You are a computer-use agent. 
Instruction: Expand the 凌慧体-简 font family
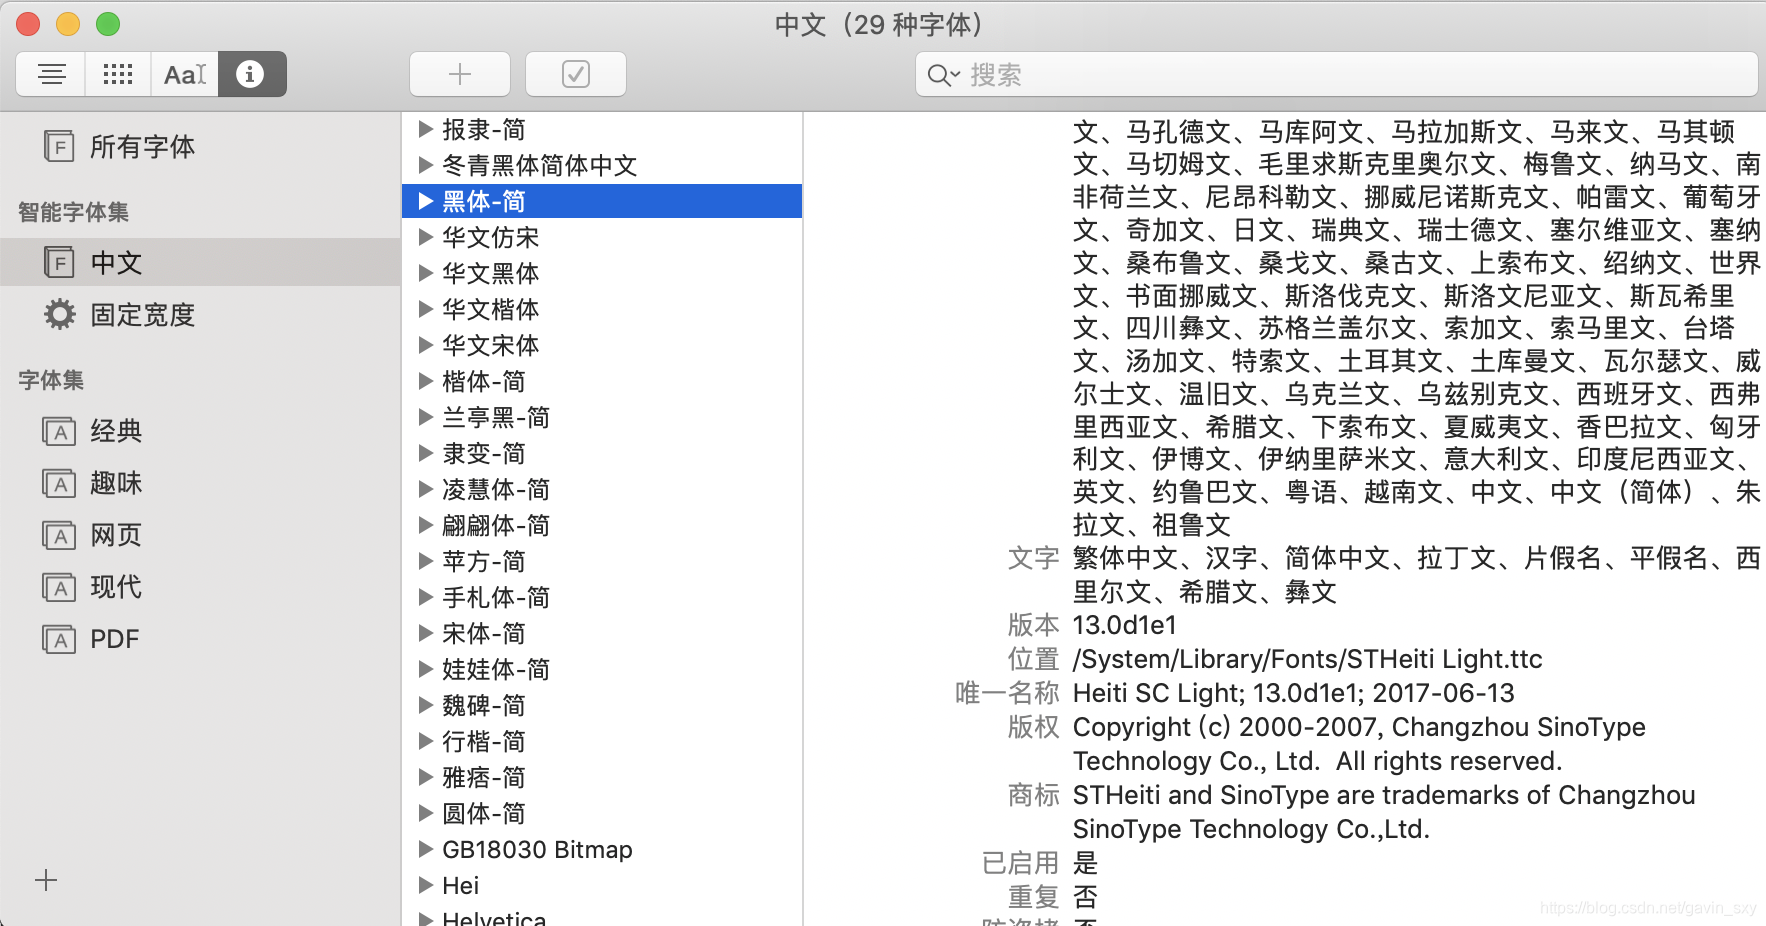(x=426, y=489)
